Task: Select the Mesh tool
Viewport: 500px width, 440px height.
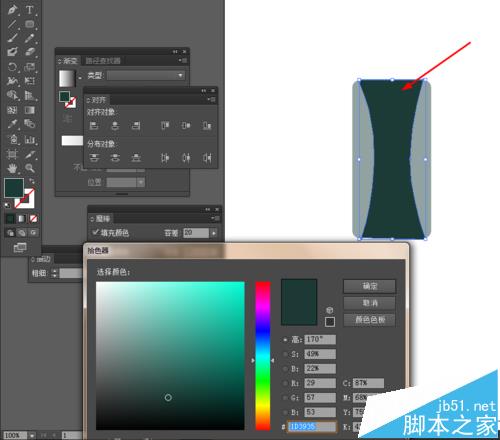Action: point(12,110)
